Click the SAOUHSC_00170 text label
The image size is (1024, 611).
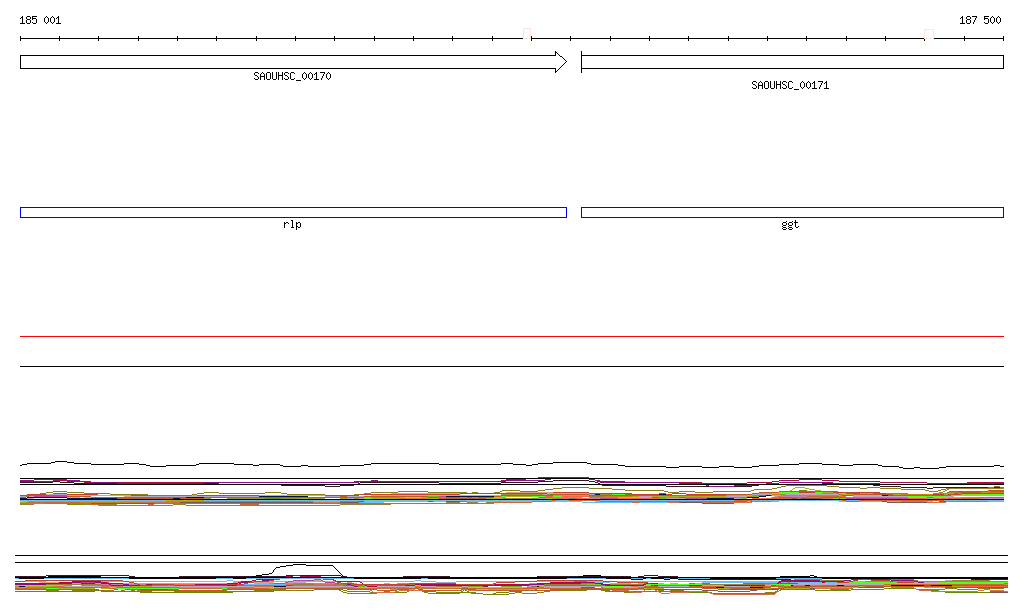coord(292,76)
